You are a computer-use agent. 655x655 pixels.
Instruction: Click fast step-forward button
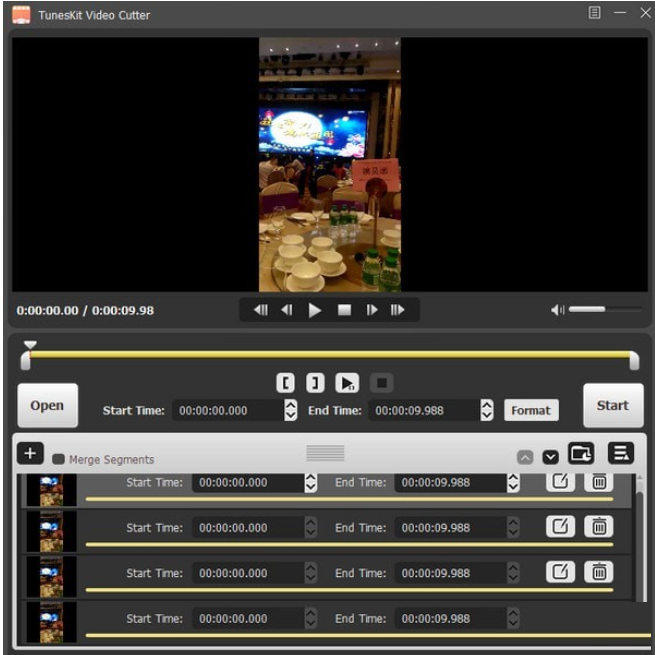click(397, 310)
